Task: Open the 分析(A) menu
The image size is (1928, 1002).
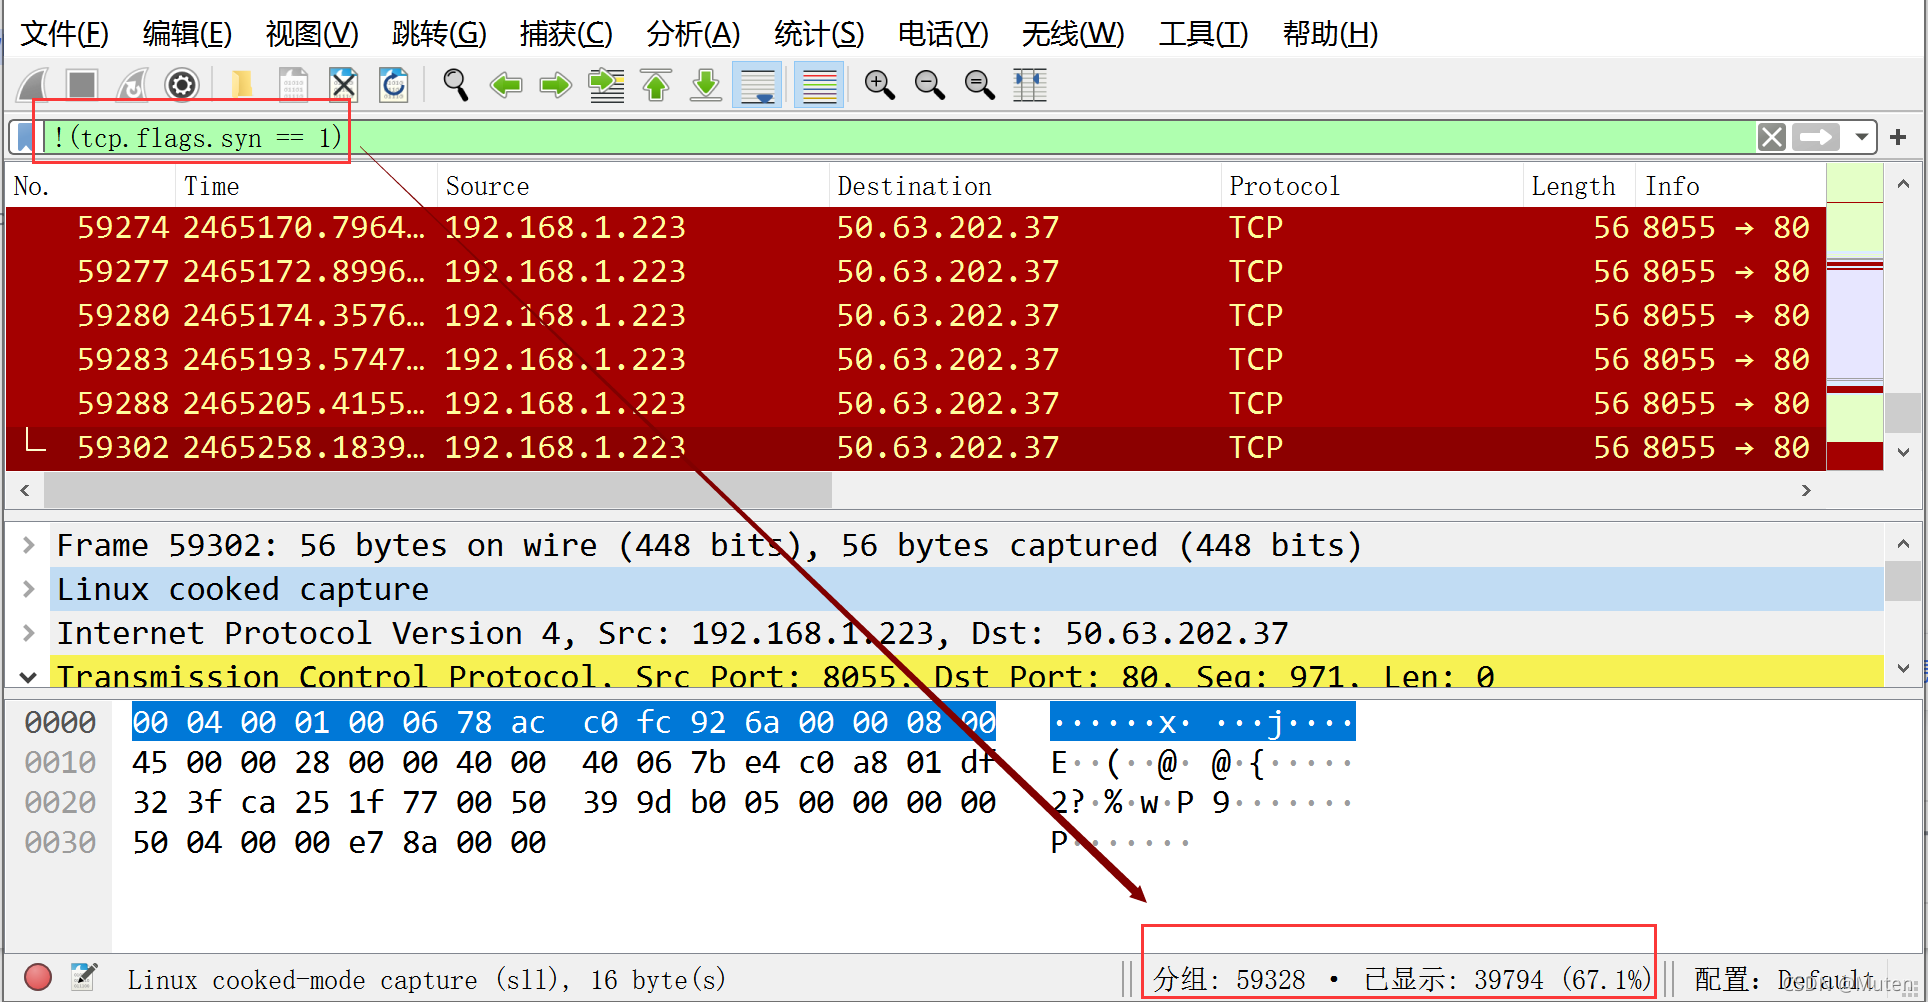Action: point(693,34)
